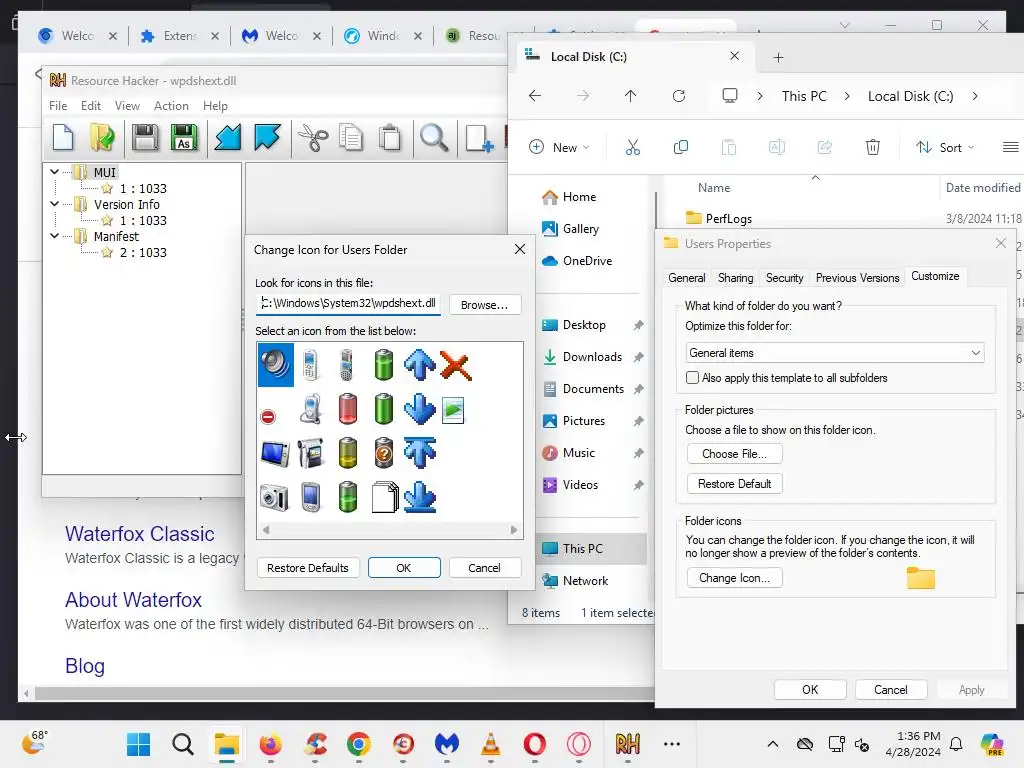Screen dimensions: 1024x768
Task: Switch to the Security tab in Users Properties
Action: click(784, 278)
